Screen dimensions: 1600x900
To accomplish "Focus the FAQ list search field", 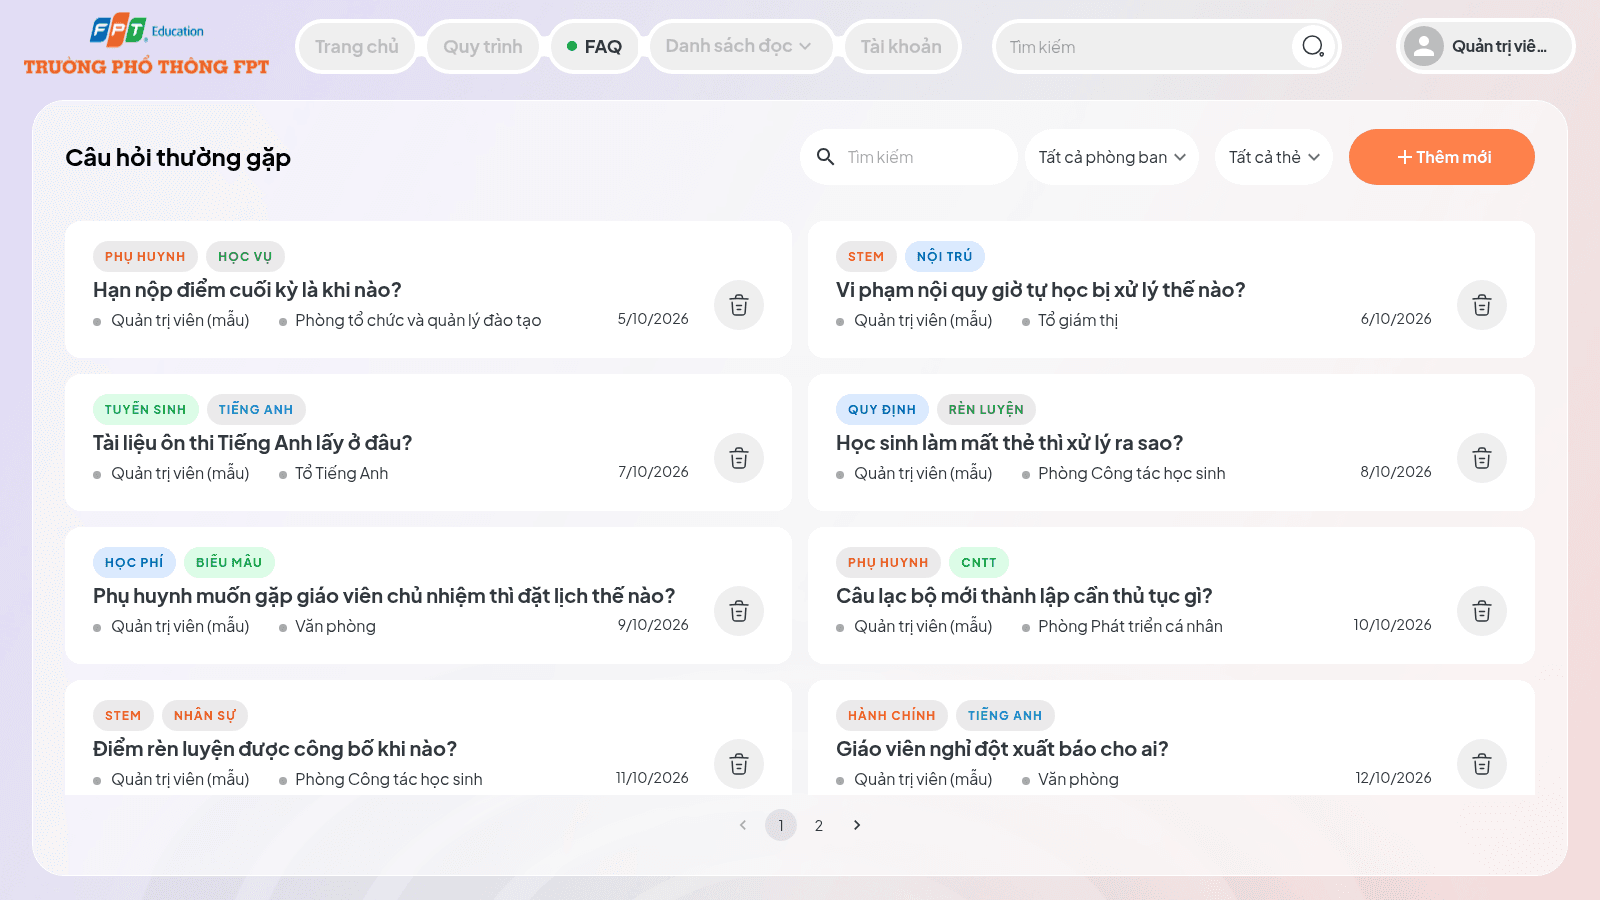I will (x=909, y=157).
